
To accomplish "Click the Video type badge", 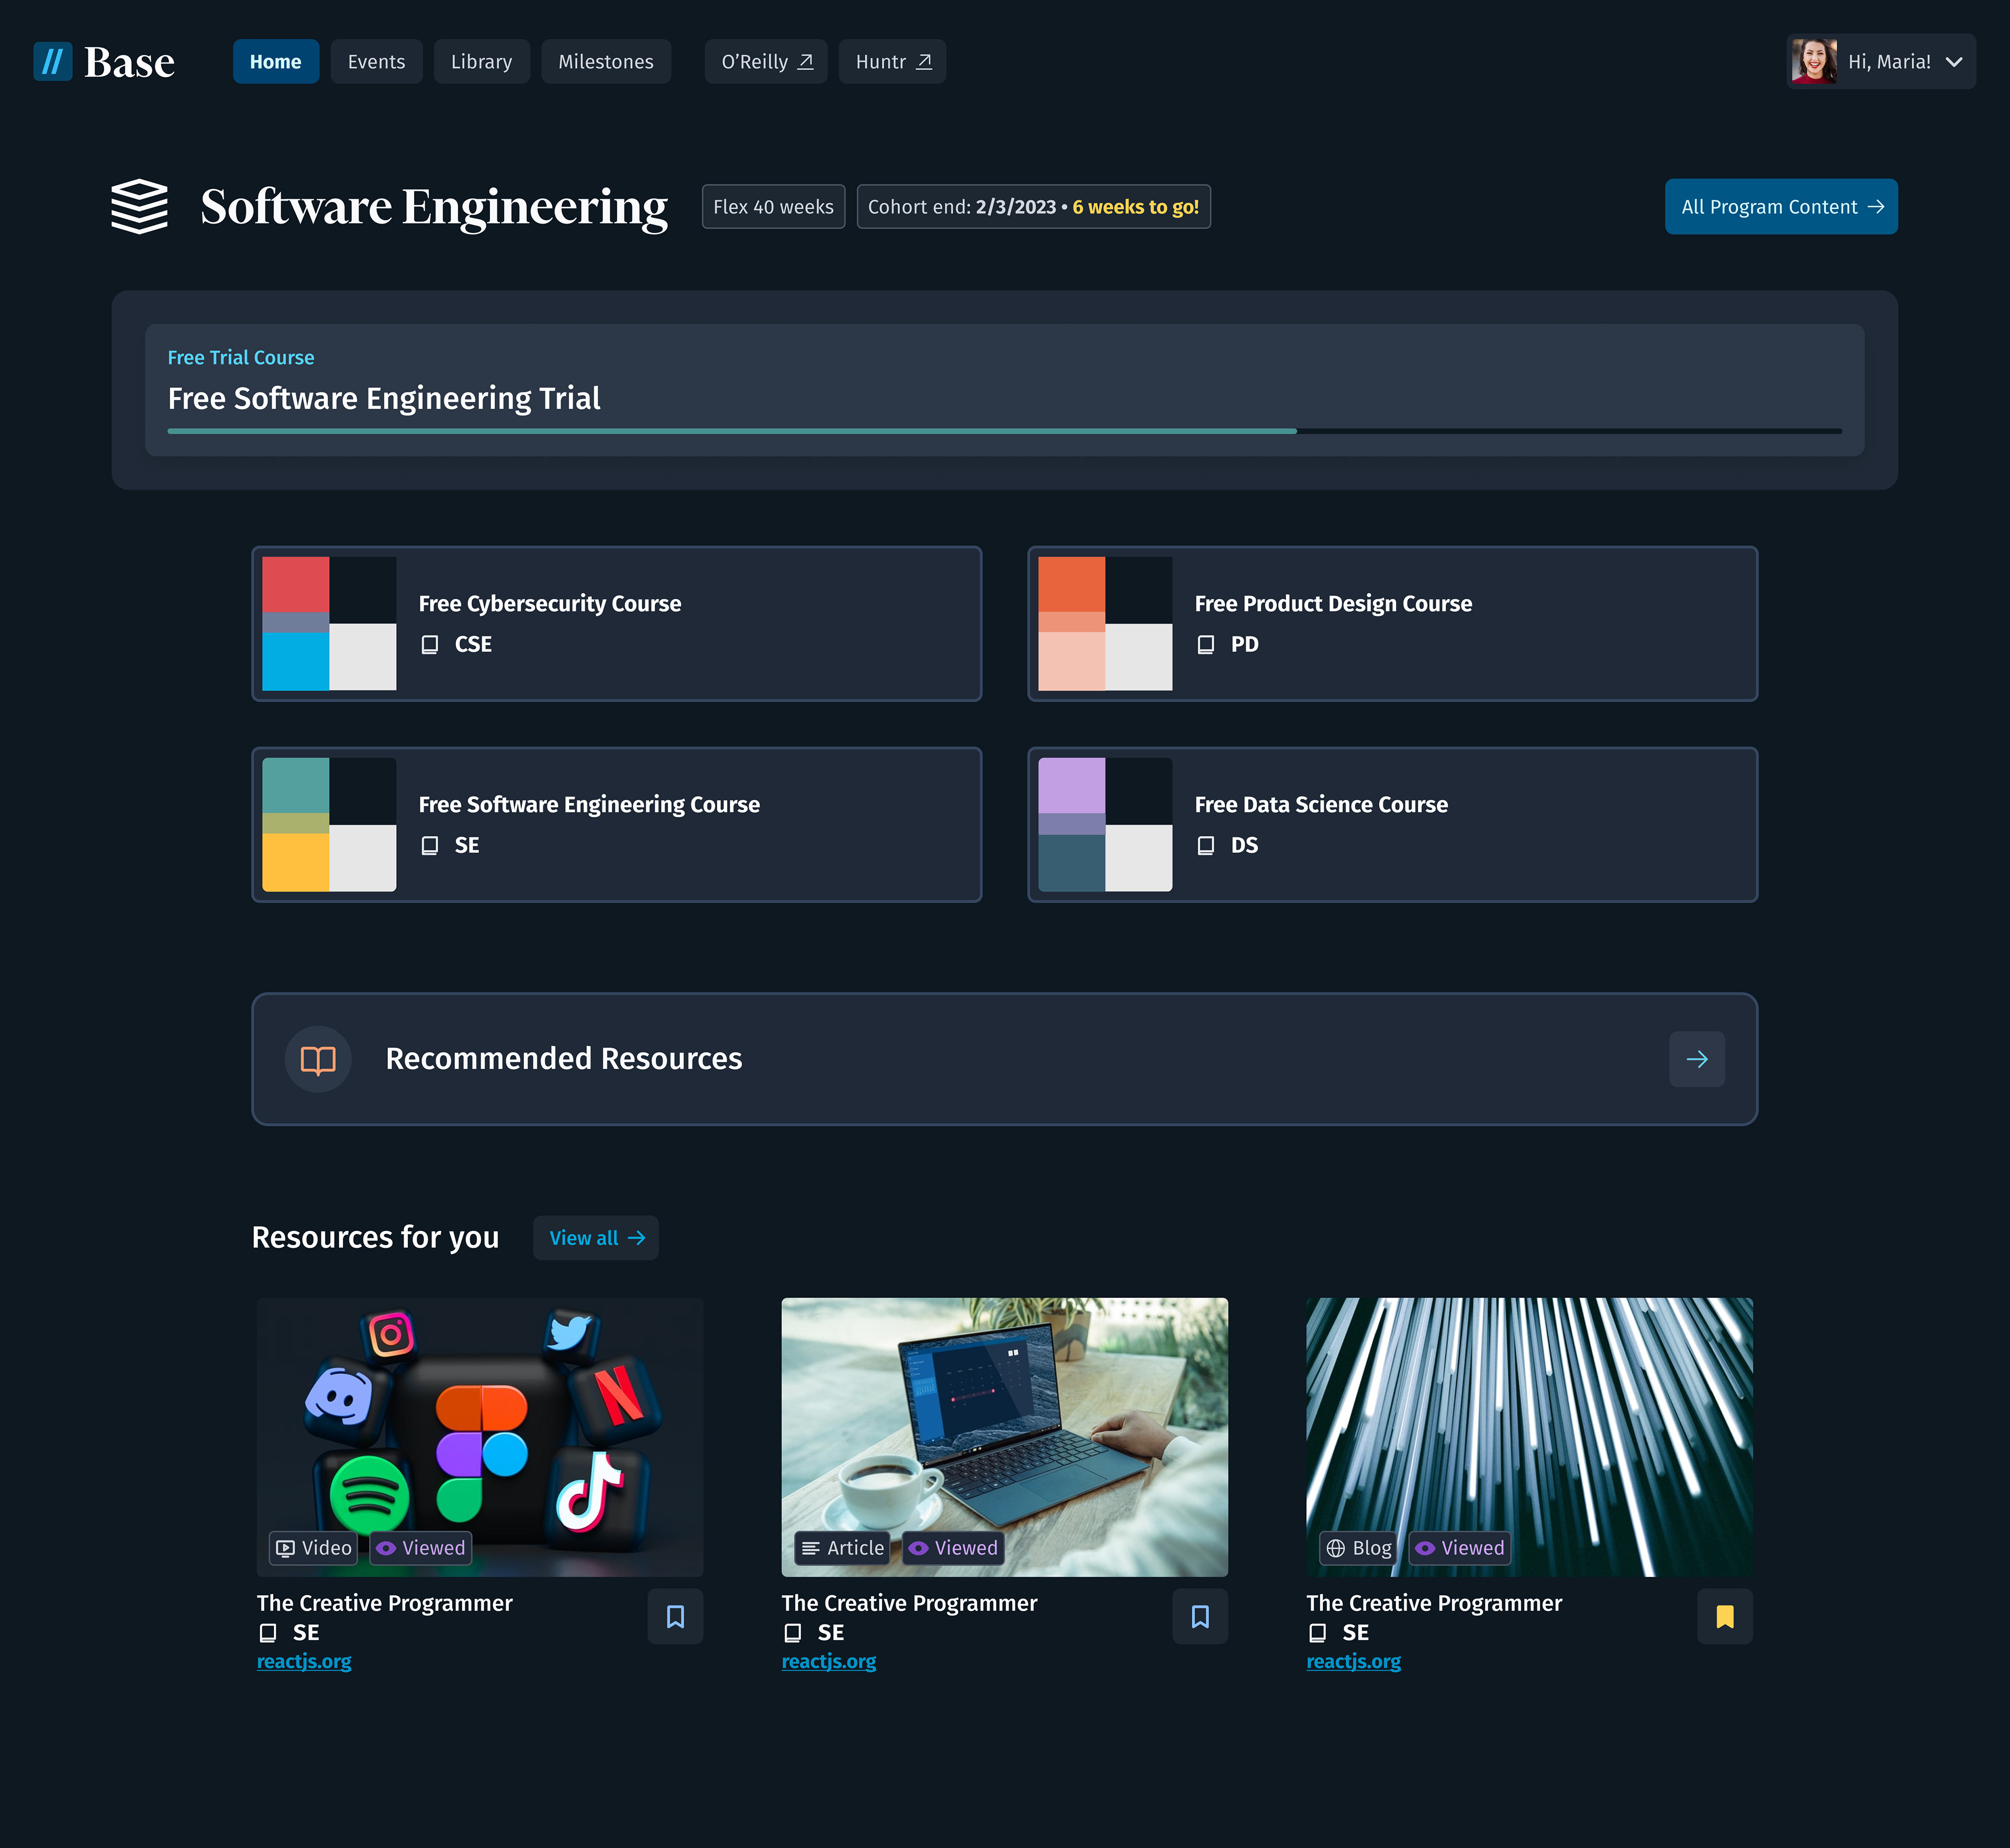I will 314,1548.
